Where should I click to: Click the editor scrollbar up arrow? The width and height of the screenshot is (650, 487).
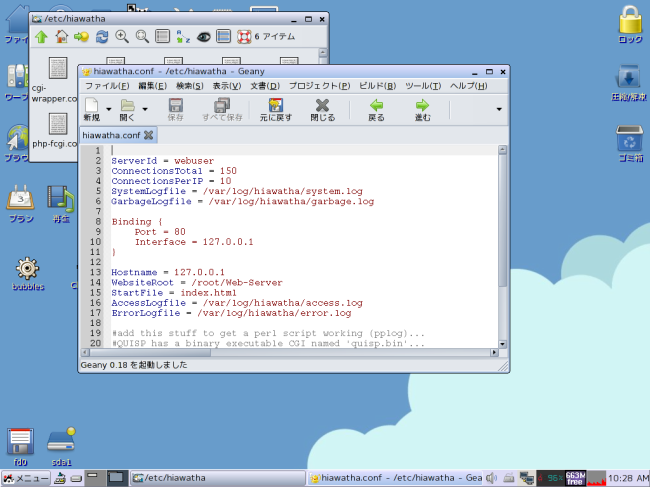pos(502,150)
